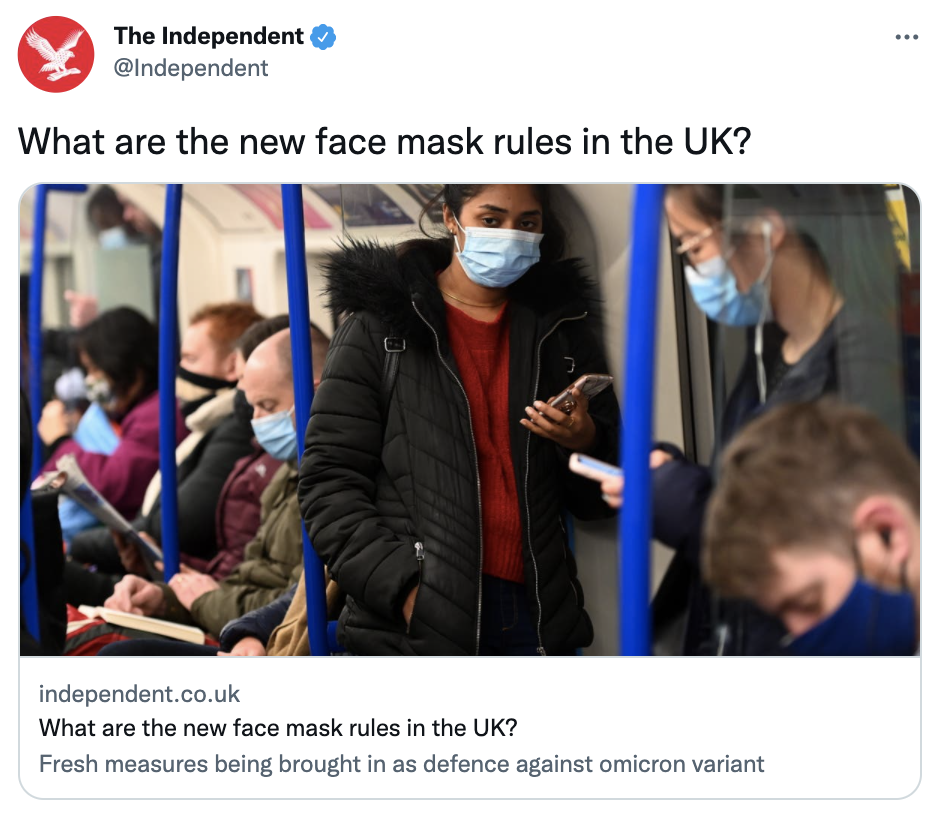Open the article preview photo of masked commuters
Viewport: 938px width, 814px height.
(x=470, y=420)
